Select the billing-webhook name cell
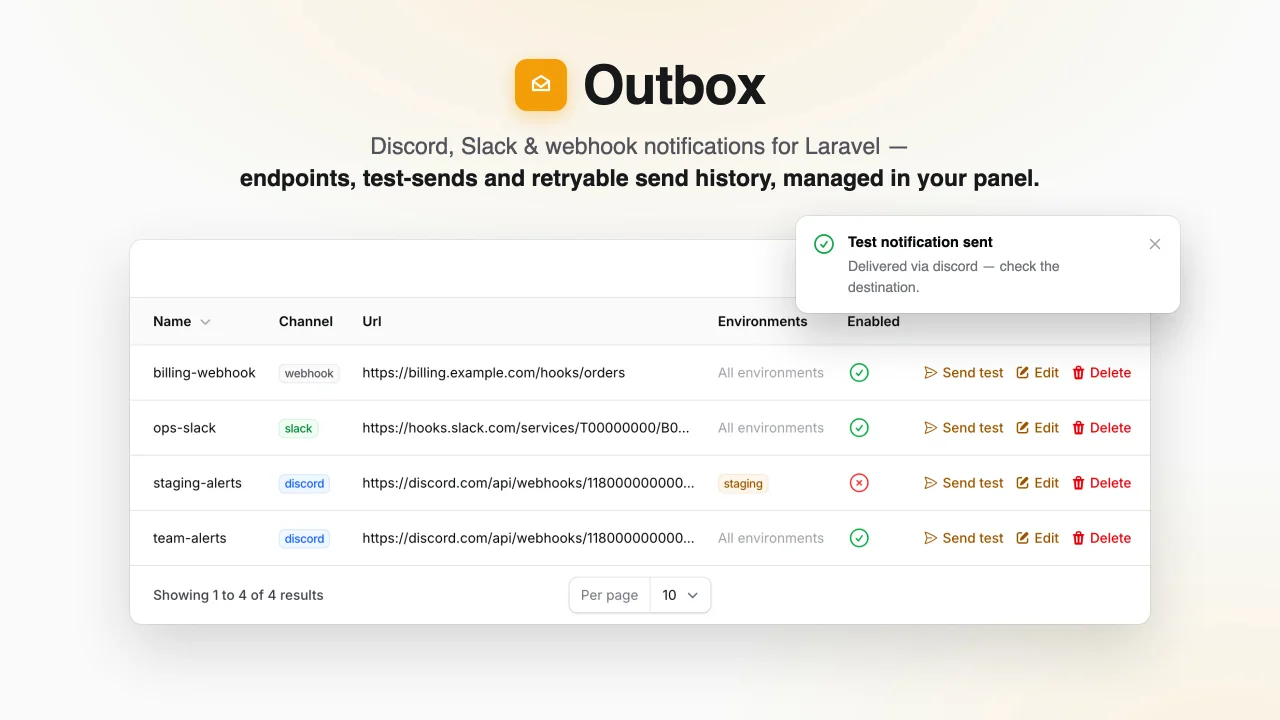 (x=204, y=373)
